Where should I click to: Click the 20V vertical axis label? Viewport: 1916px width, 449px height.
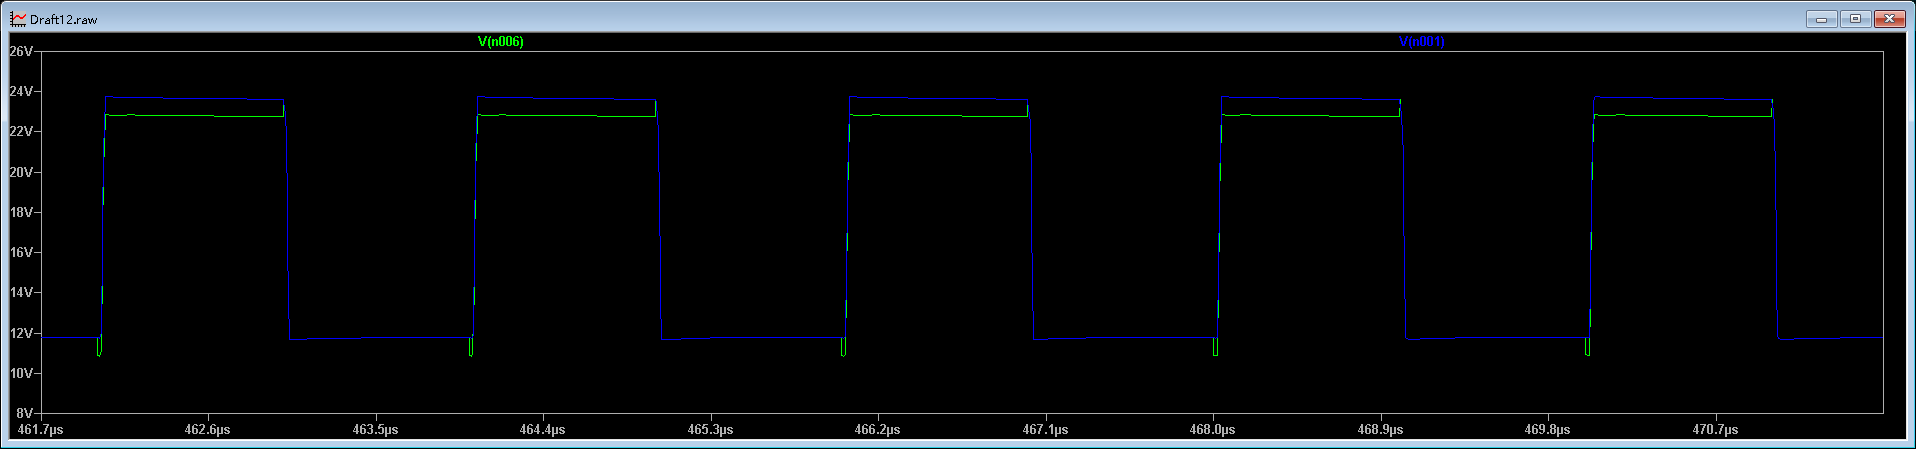click(x=21, y=172)
